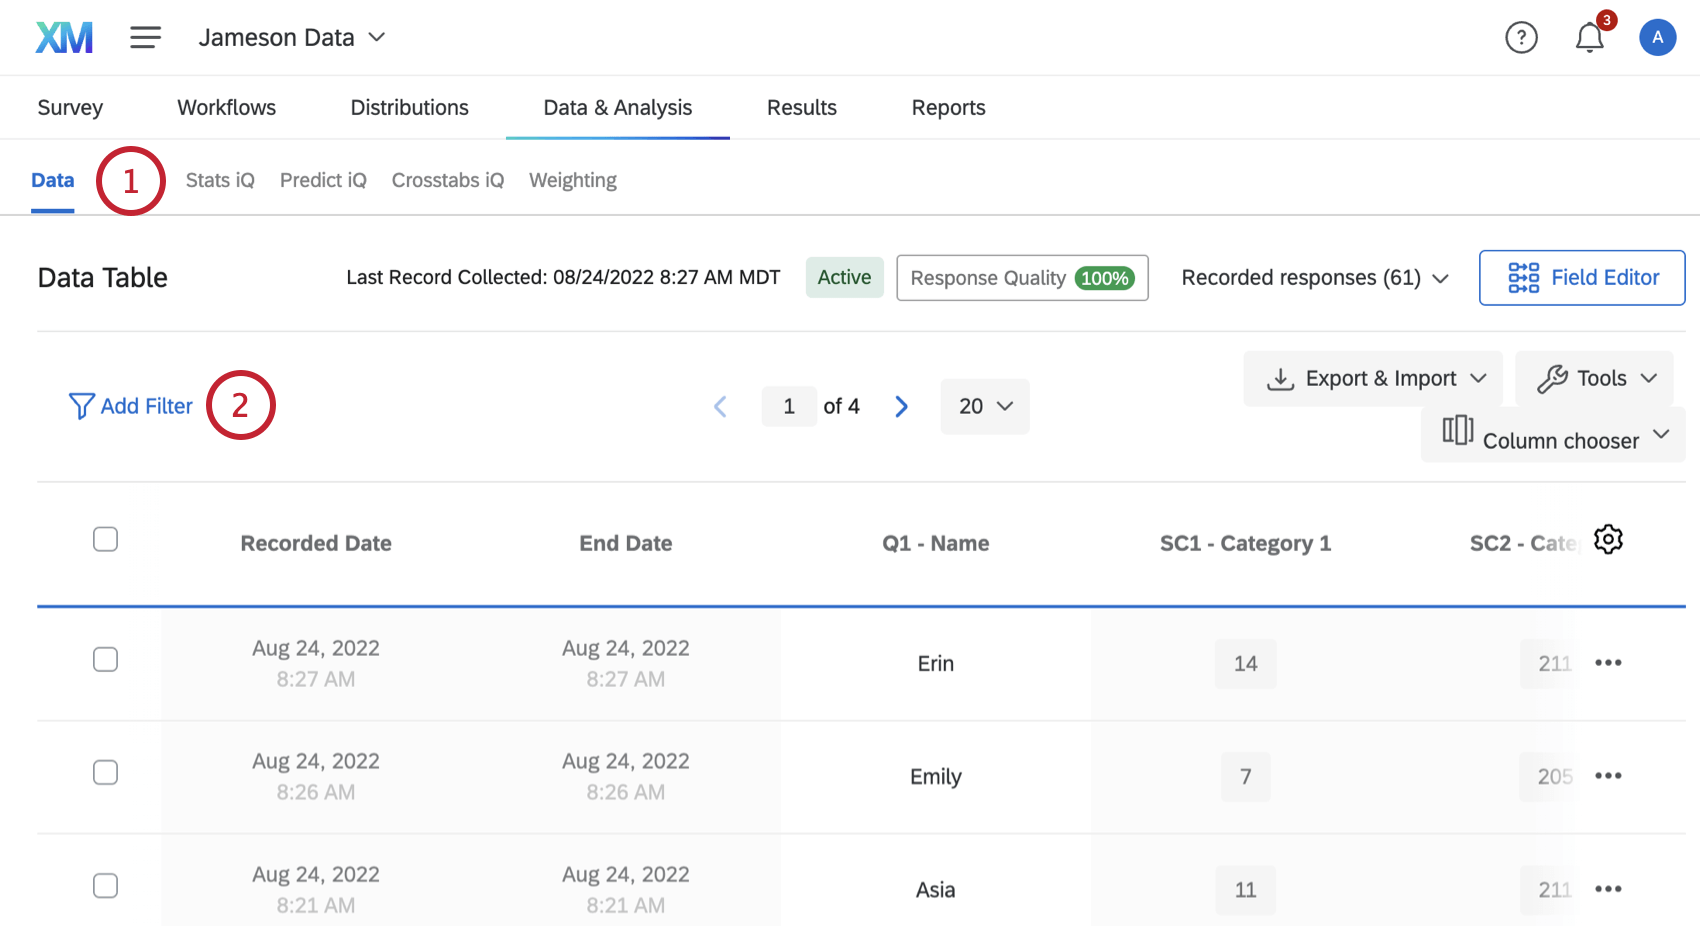The image size is (1700, 926).
Task: Click the page number input field
Action: point(789,406)
